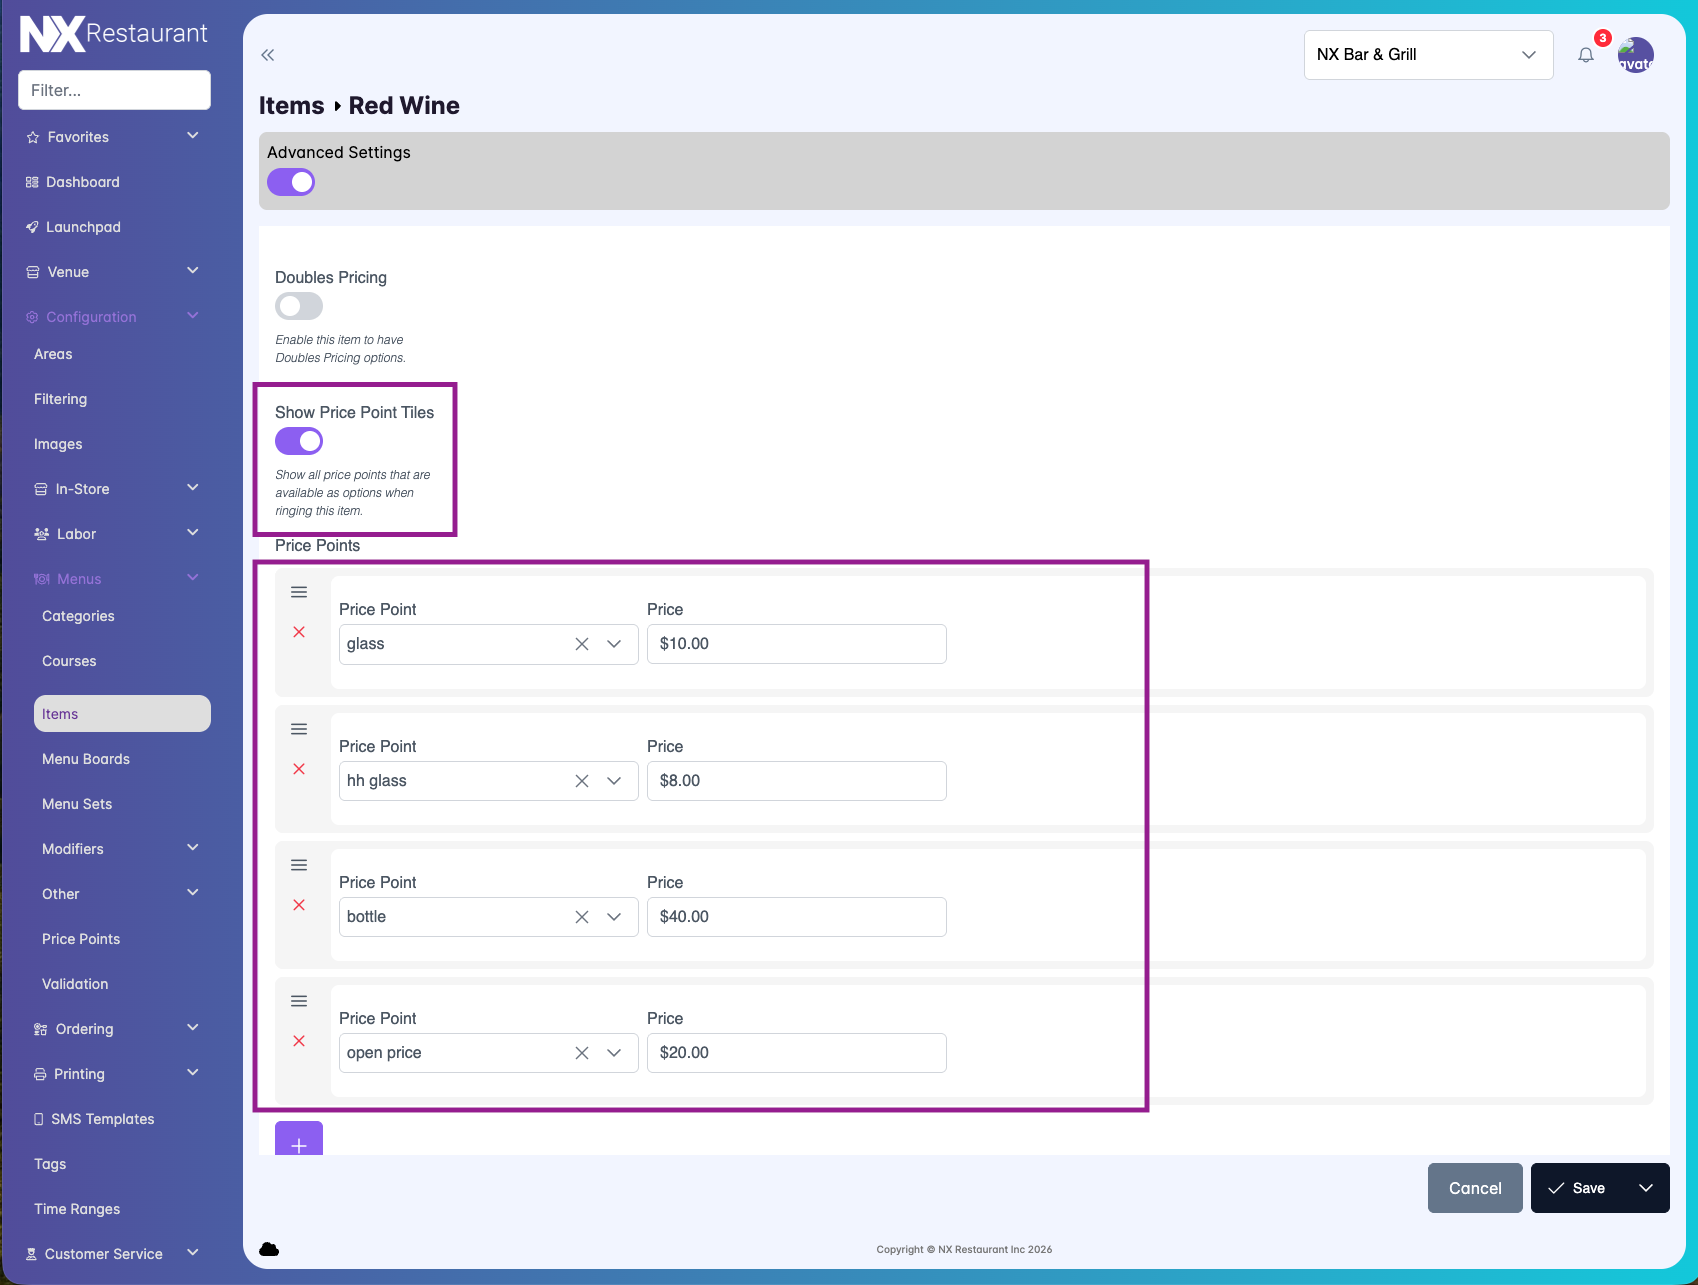Open the user avatar menu
The image size is (1698, 1285).
click(1636, 55)
